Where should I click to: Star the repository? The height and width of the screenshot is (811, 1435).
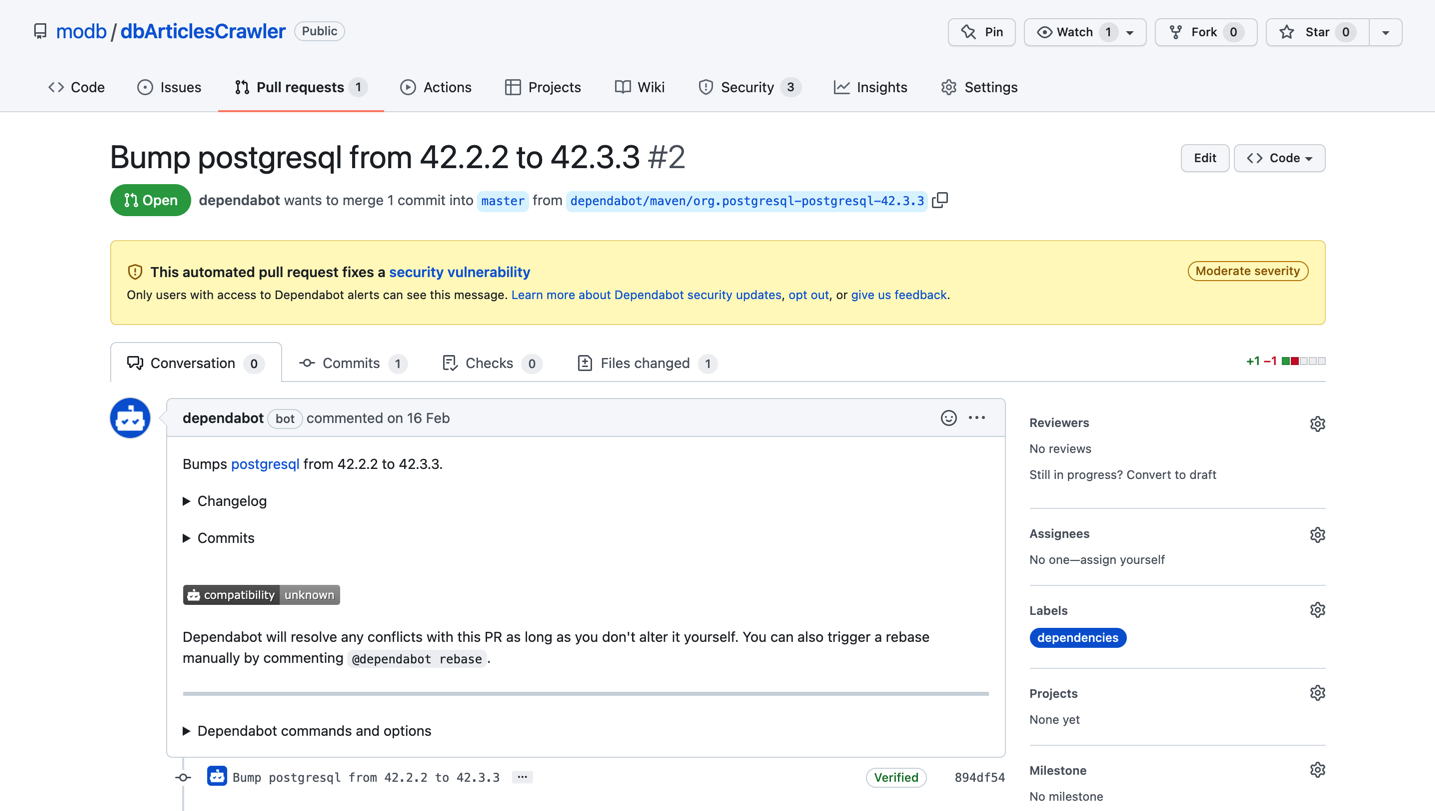[1317, 32]
